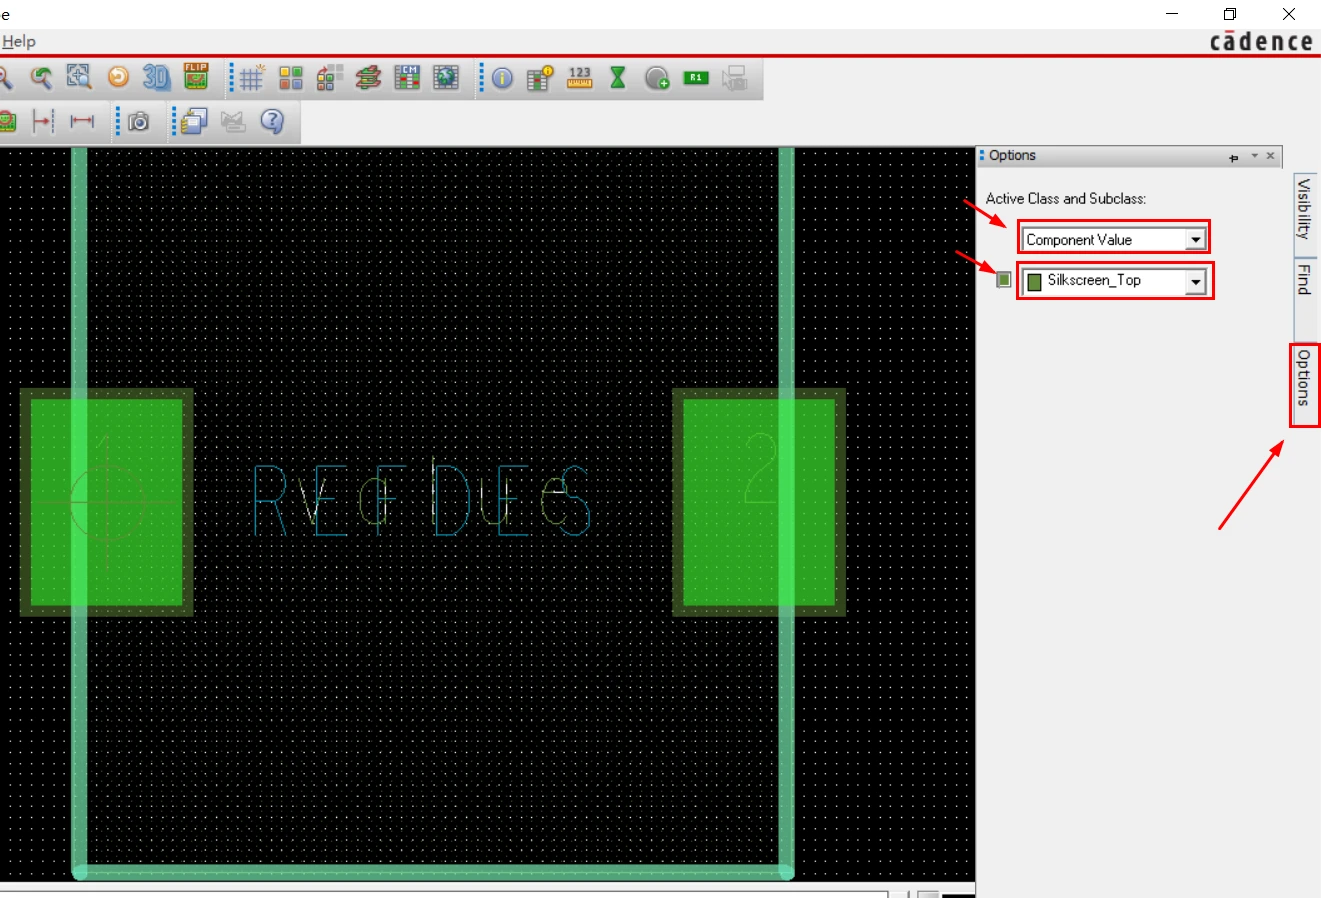Click the green hourglass icon
The image size is (1321, 898).
pyautogui.click(x=618, y=78)
